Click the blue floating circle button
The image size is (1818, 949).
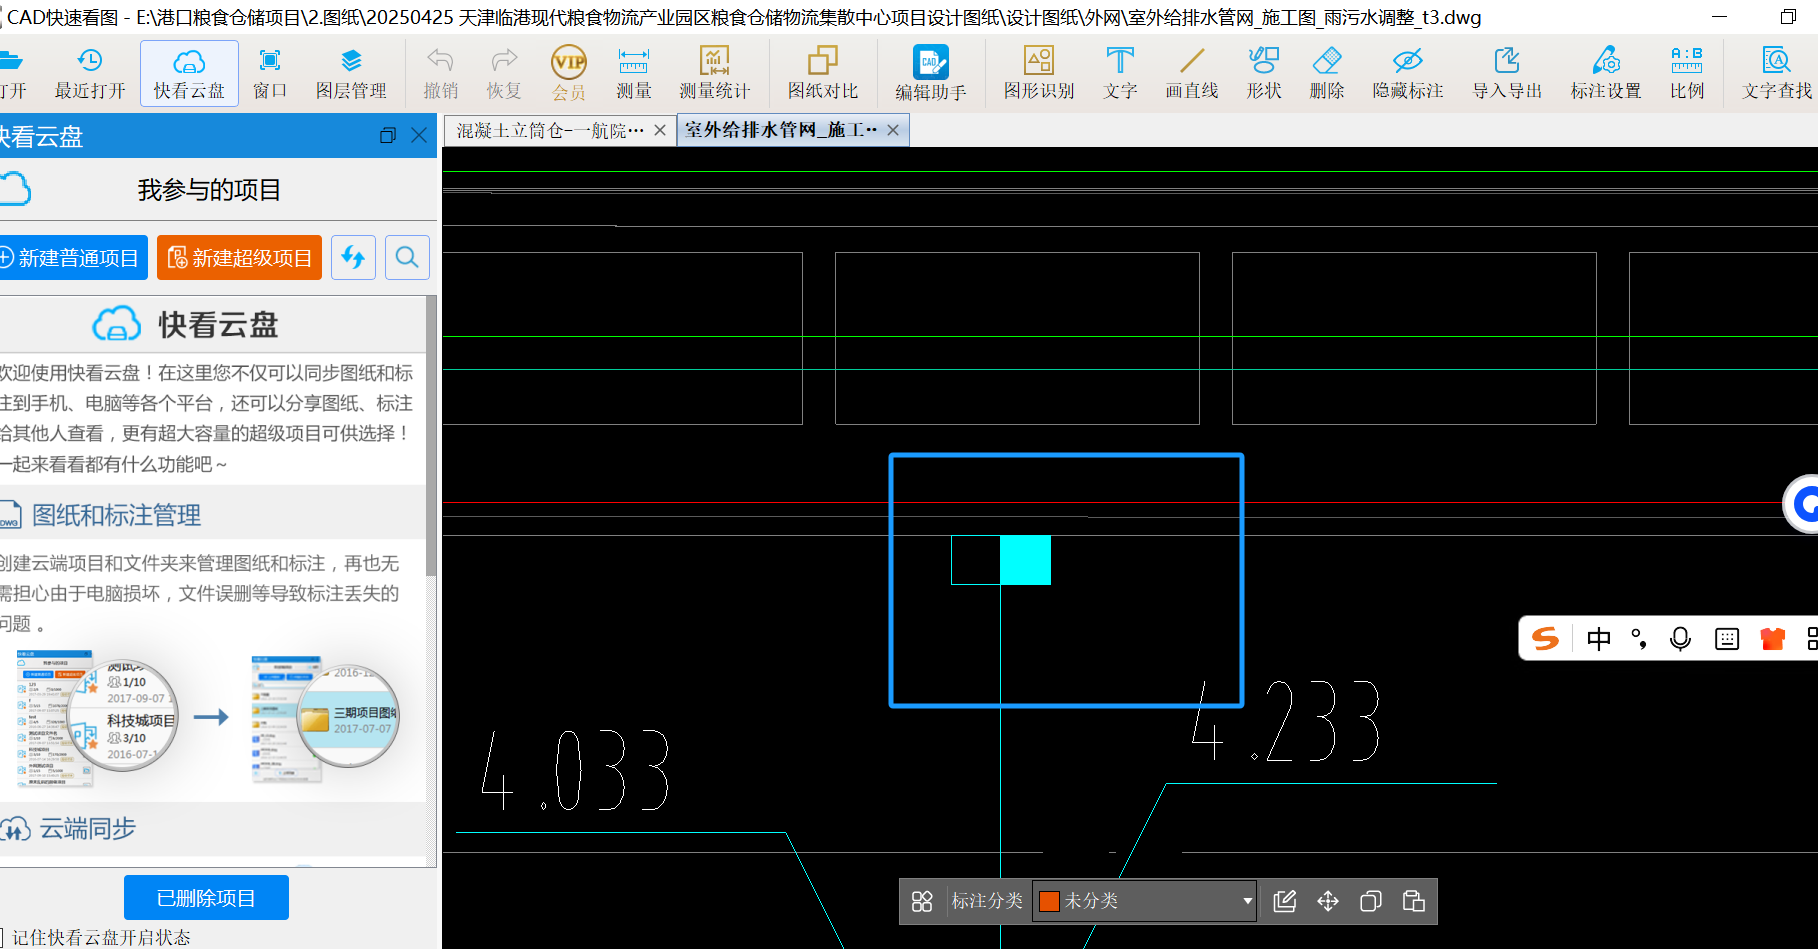click(x=1803, y=504)
